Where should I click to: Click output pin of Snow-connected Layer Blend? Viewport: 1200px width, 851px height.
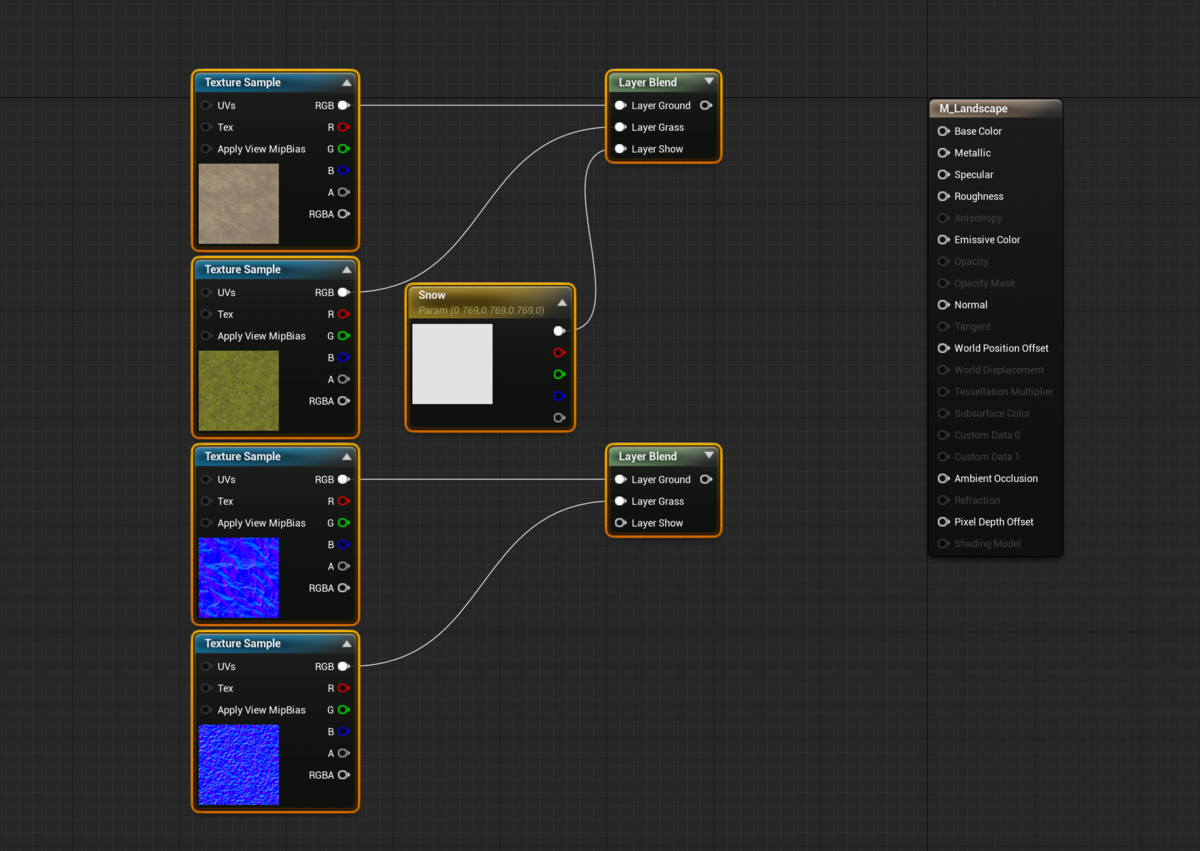(x=706, y=105)
